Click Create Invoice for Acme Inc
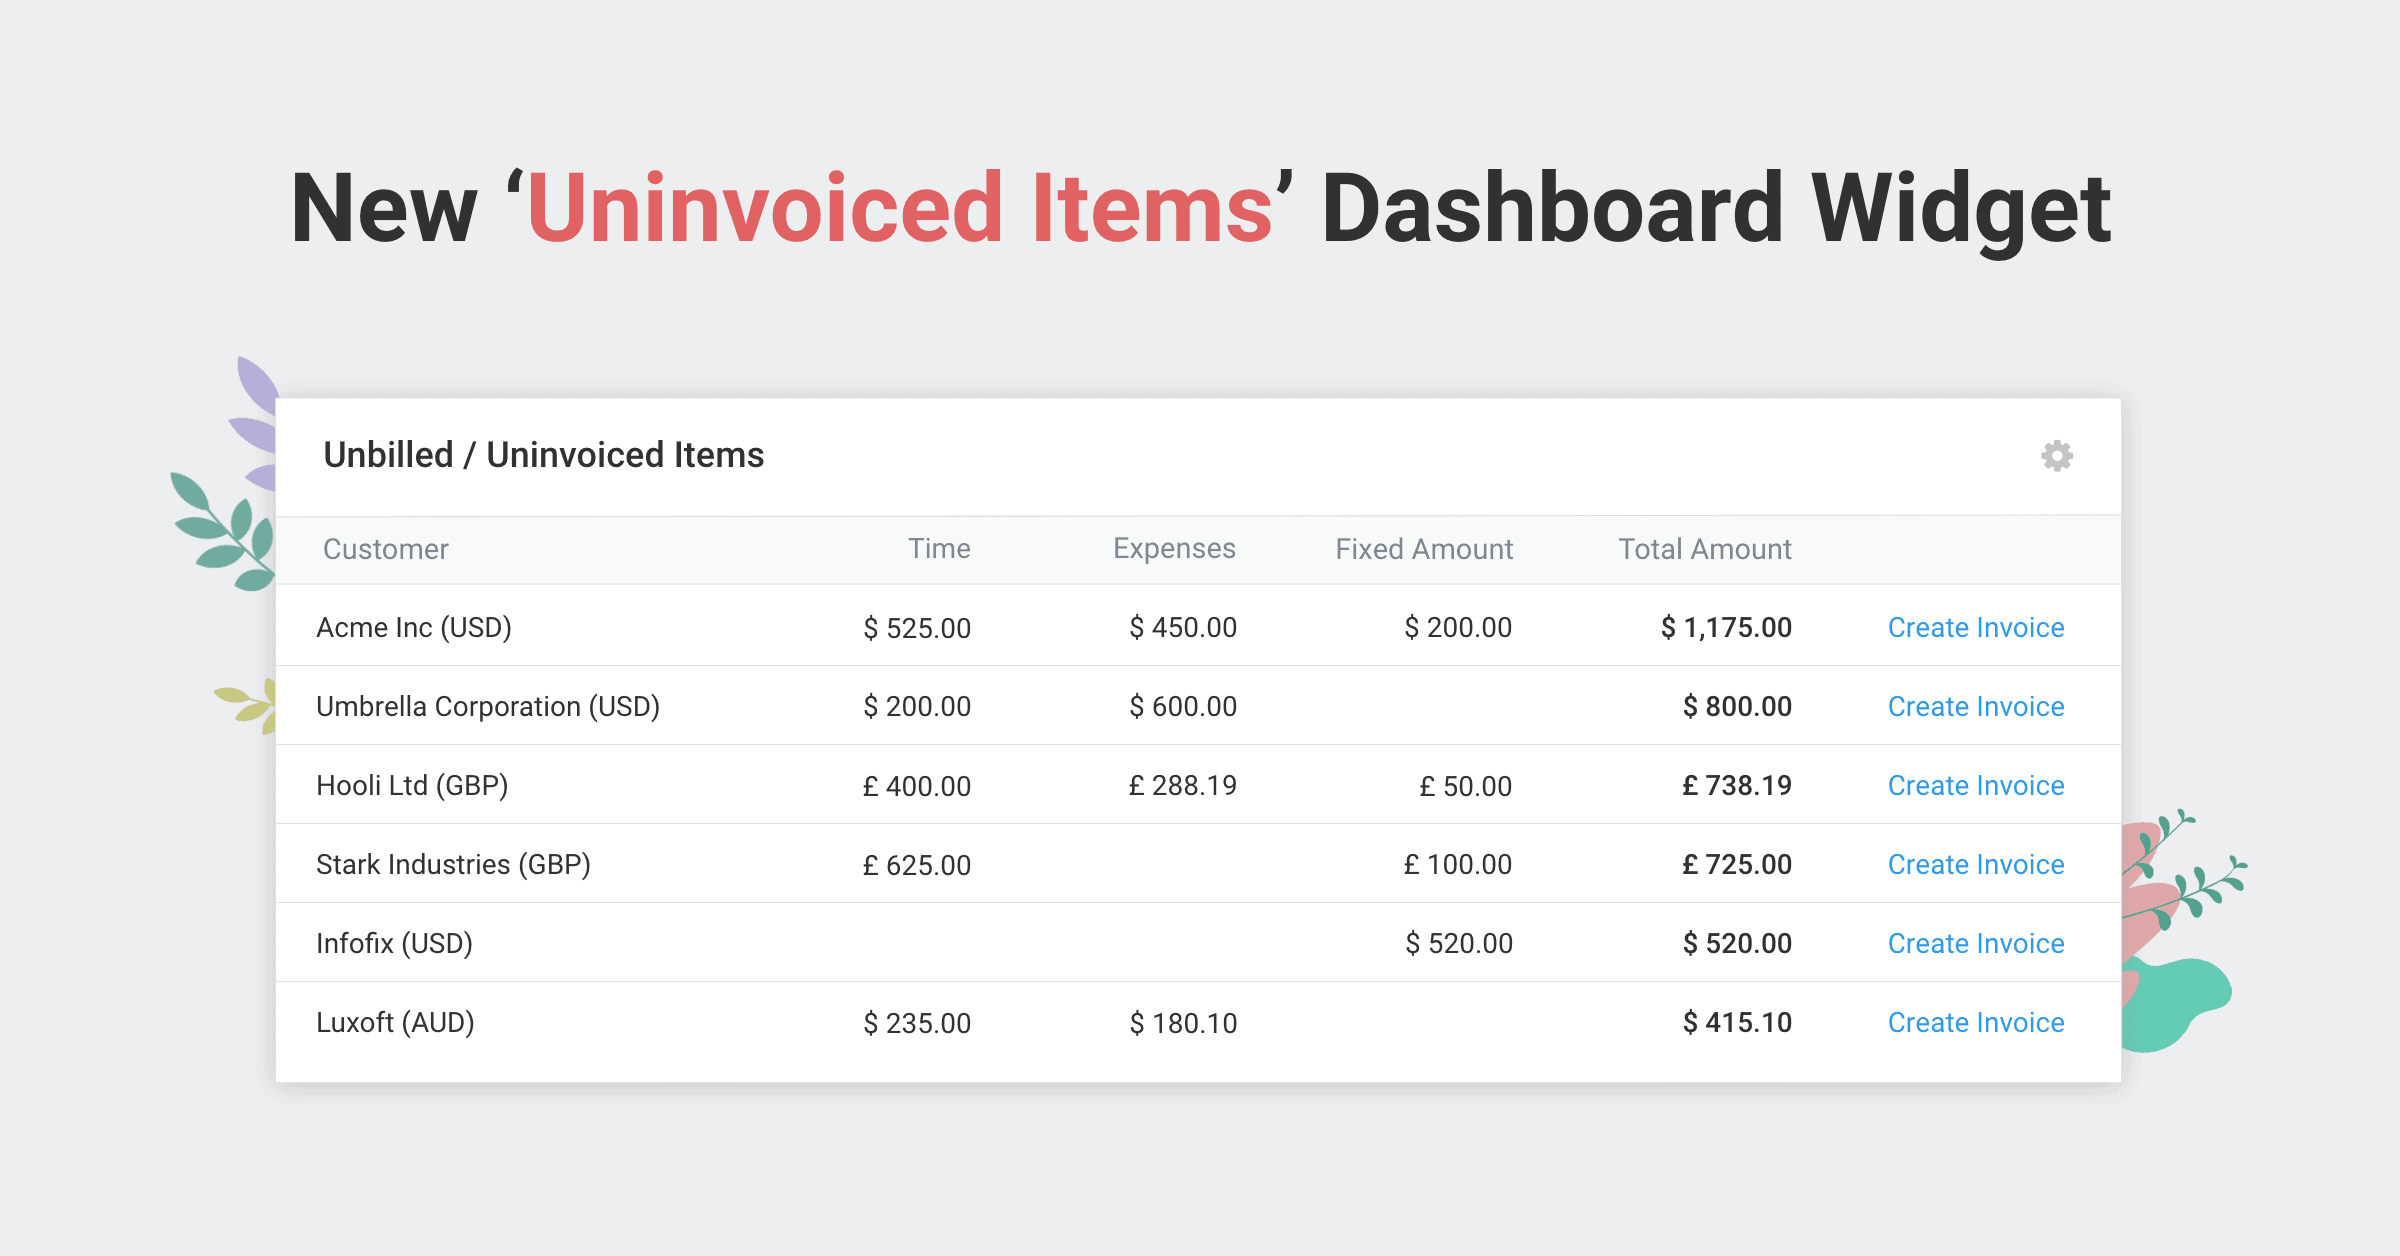The image size is (2400, 1256). coord(1975,627)
